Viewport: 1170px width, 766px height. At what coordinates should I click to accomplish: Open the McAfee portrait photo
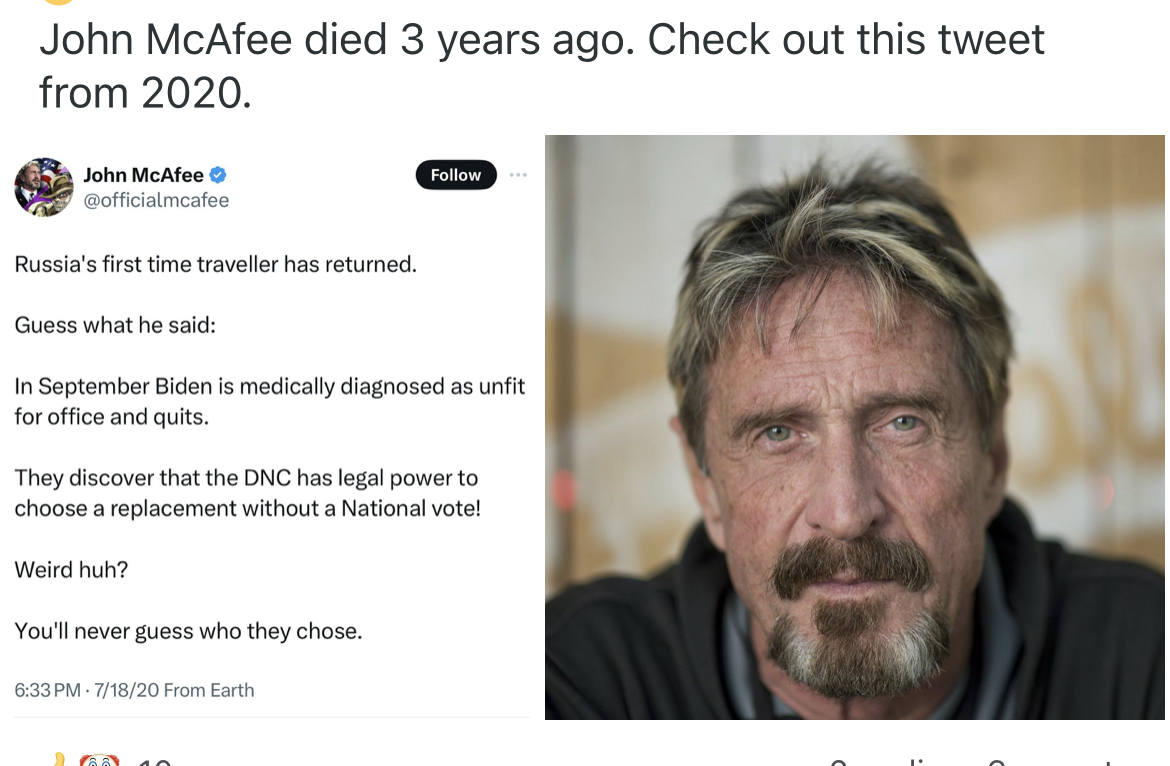pos(854,427)
